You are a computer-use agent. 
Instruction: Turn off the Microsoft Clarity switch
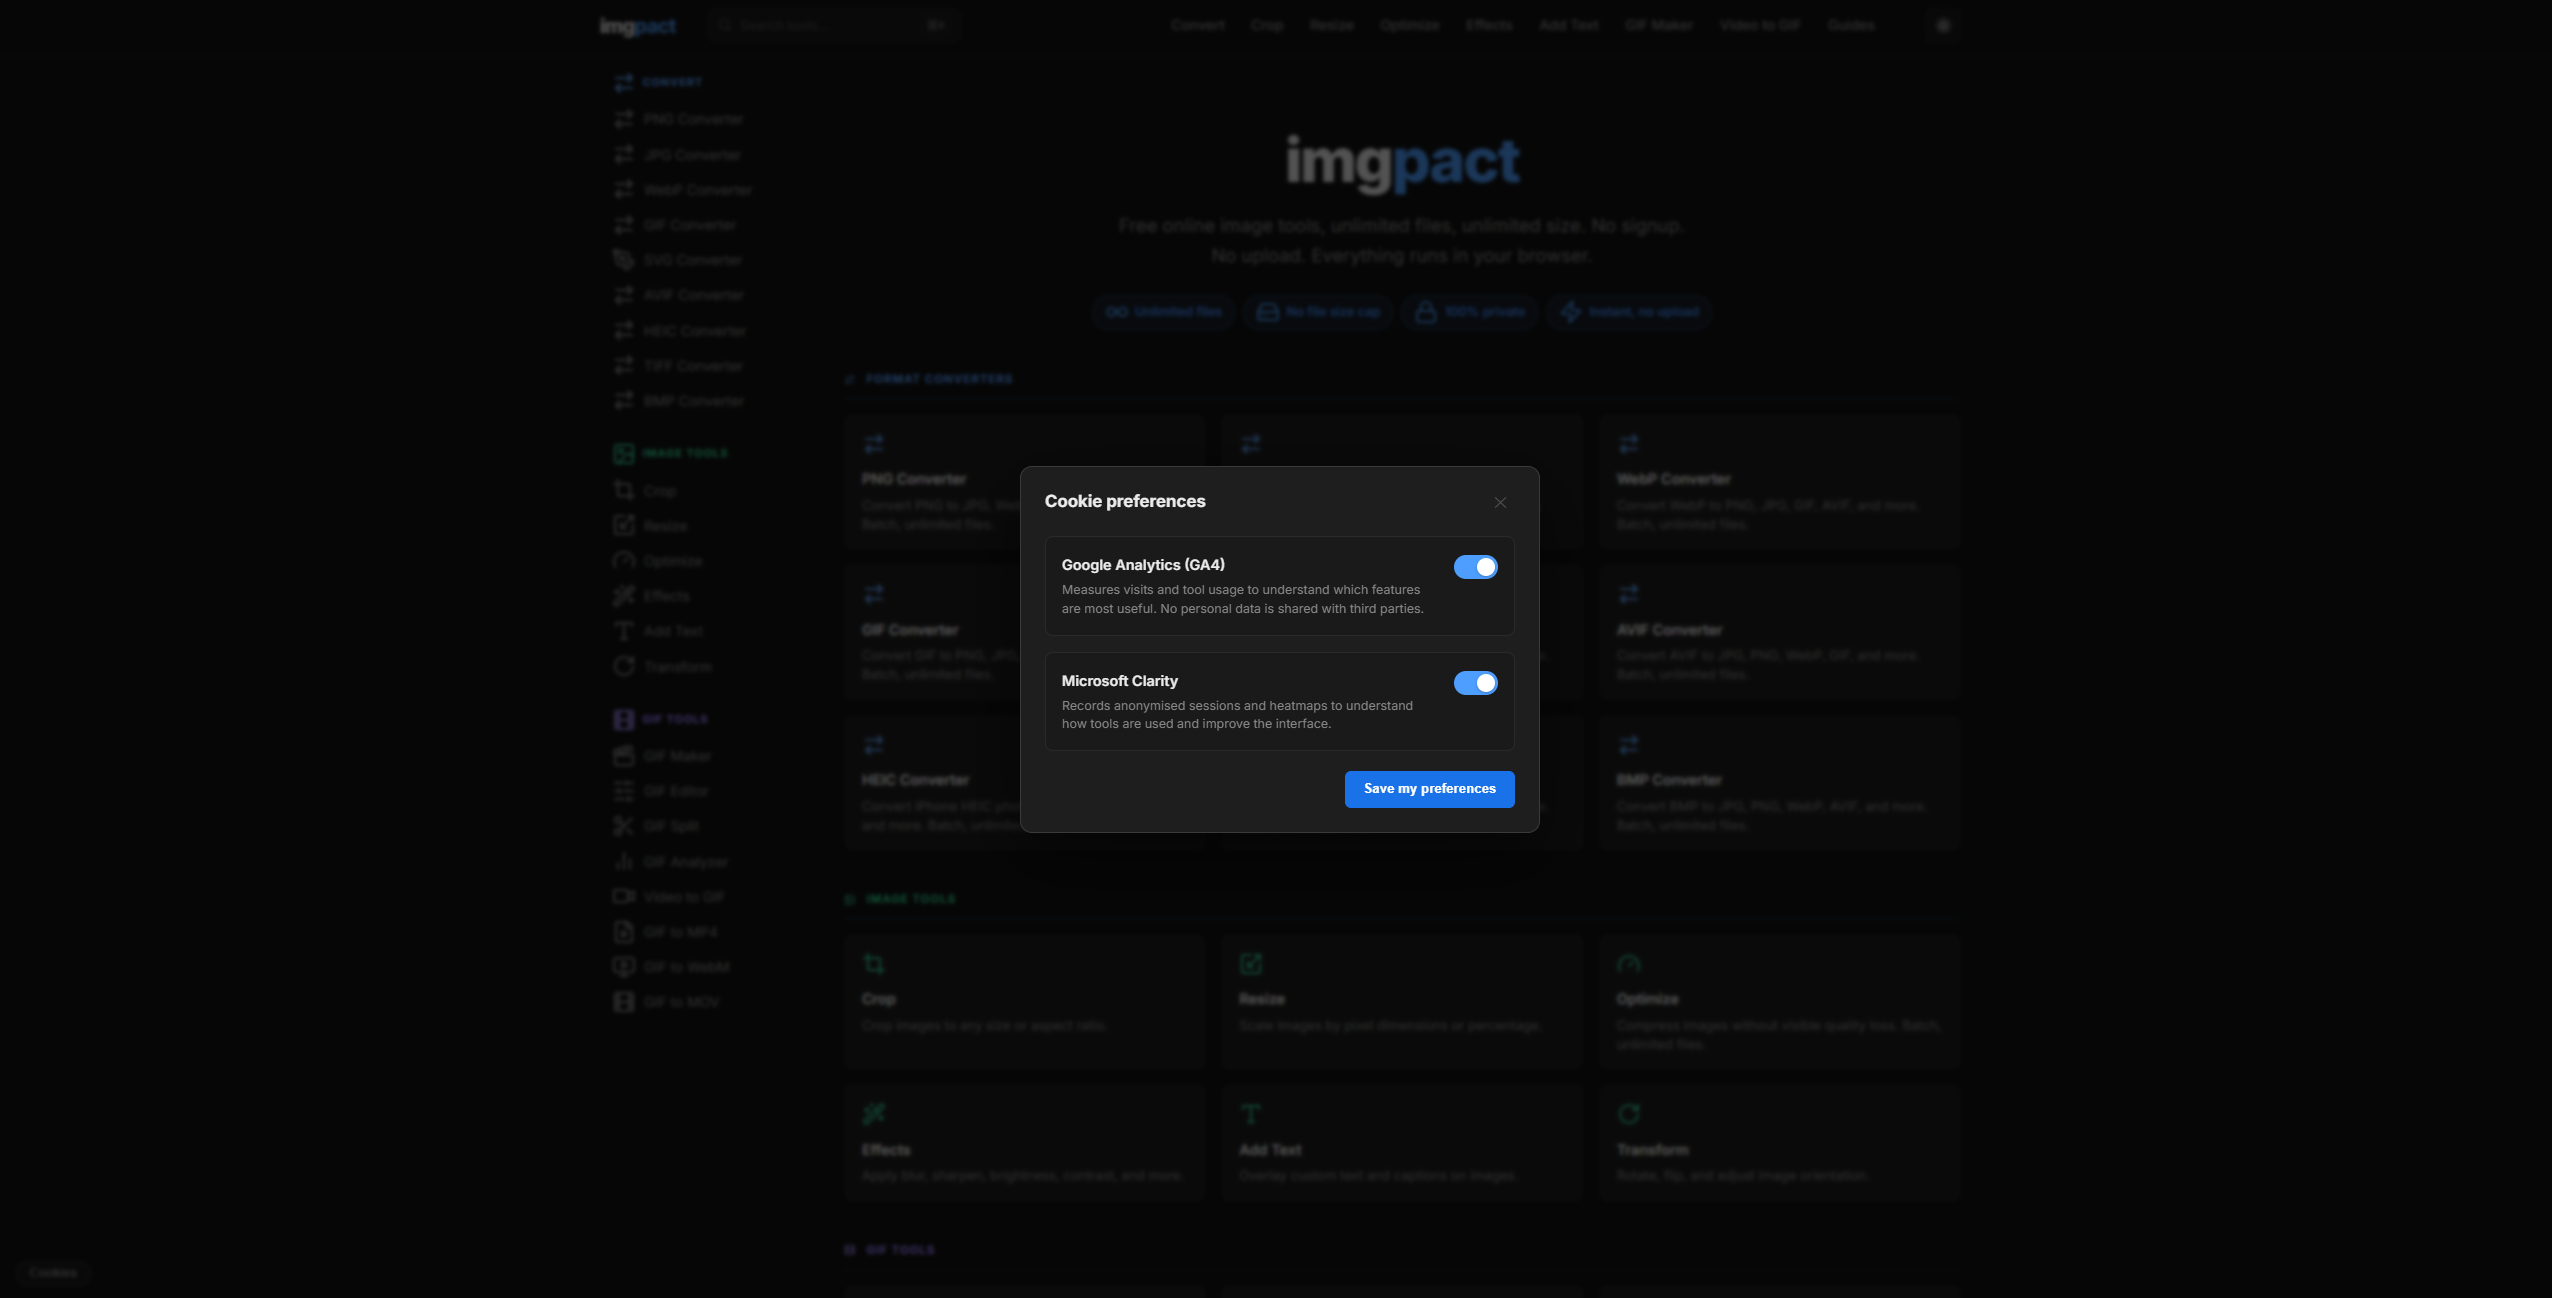1475,683
